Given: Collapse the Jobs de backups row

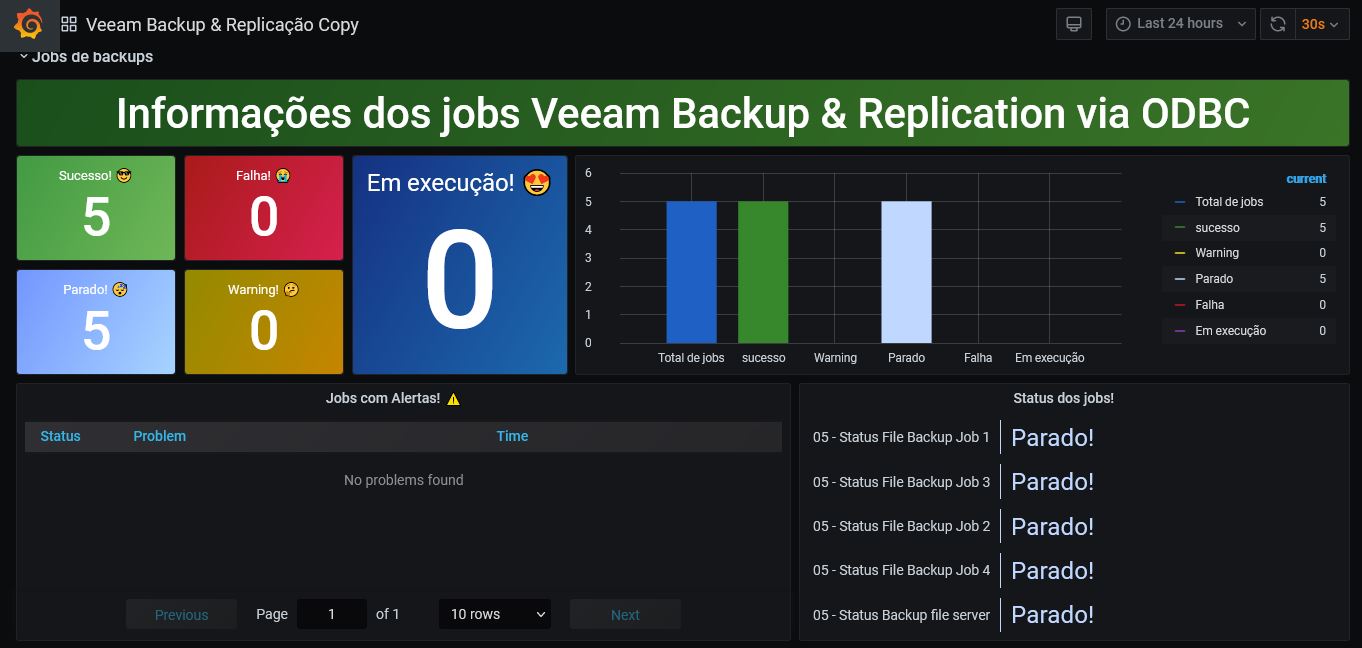Looking at the screenshot, I should click(24, 57).
